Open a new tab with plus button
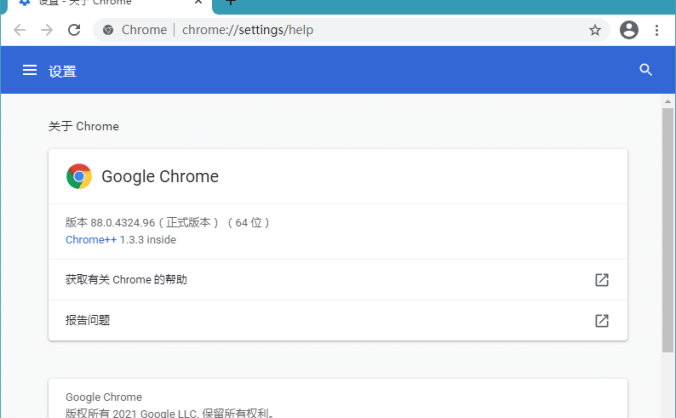The height and width of the screenshot is (418, 676). tap(231, 2)
